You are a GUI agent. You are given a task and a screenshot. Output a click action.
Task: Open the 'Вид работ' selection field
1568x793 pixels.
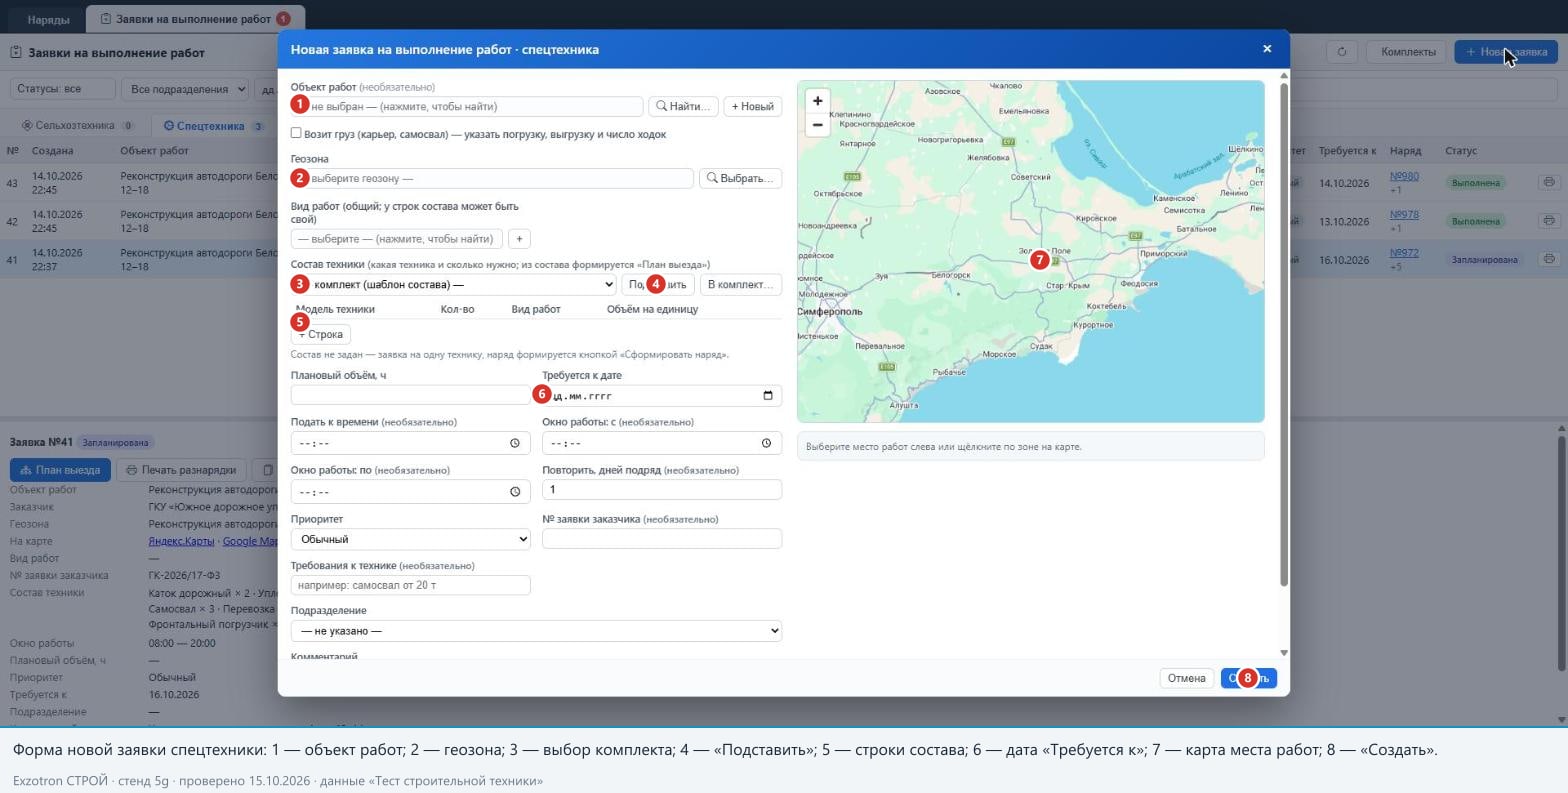tap(397, 239)
